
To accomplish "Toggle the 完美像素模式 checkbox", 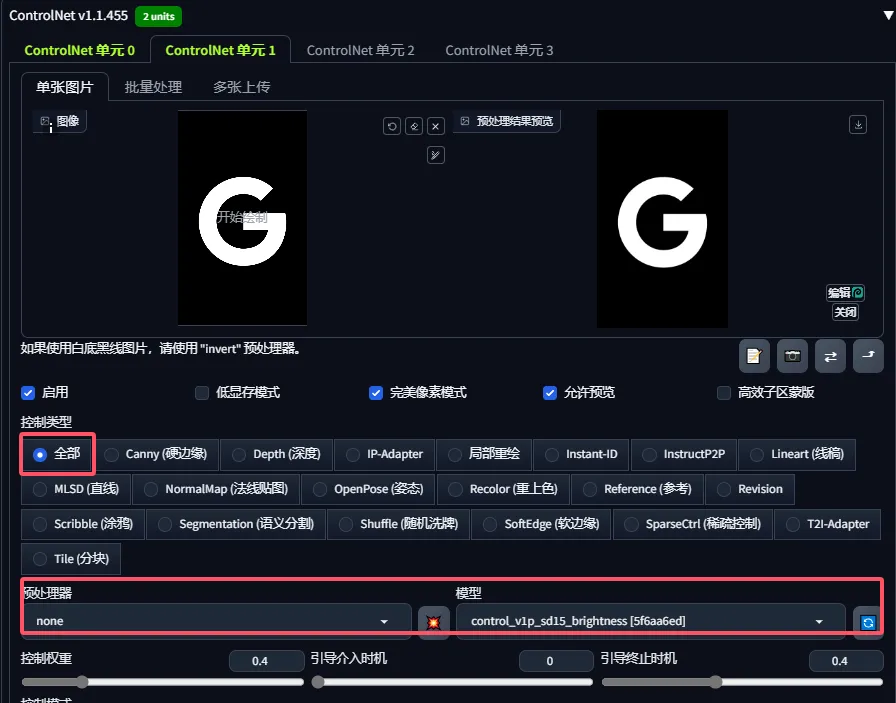I will (375, 393).
